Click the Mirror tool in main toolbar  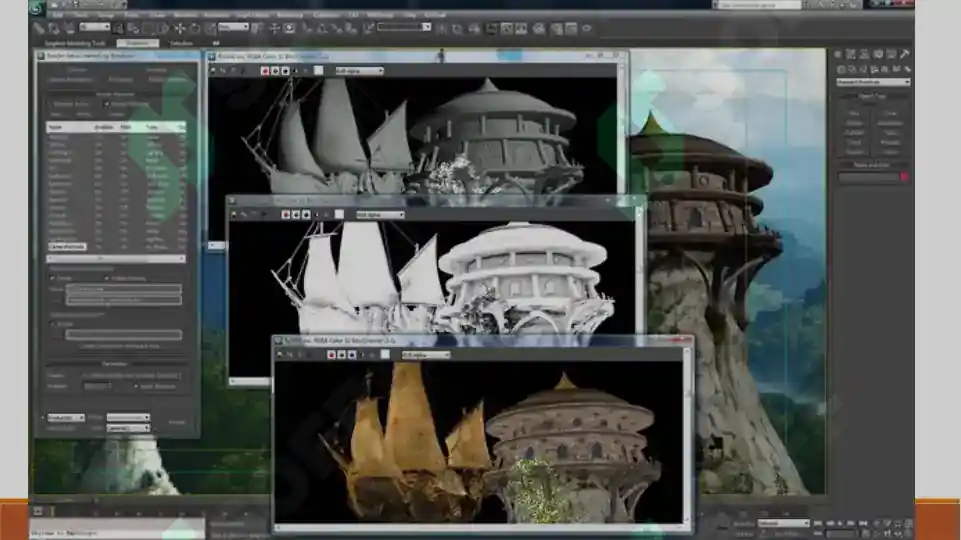point(441,28)
